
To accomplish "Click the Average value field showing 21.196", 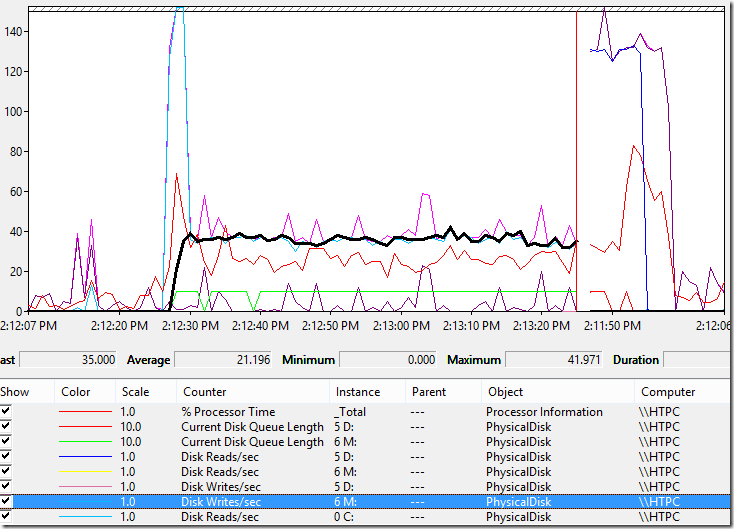I will pos(223,360).
